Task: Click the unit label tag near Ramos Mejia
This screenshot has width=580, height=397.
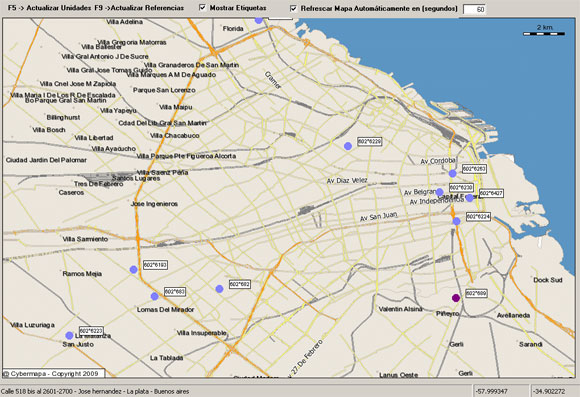Action: tap(155, 265)
